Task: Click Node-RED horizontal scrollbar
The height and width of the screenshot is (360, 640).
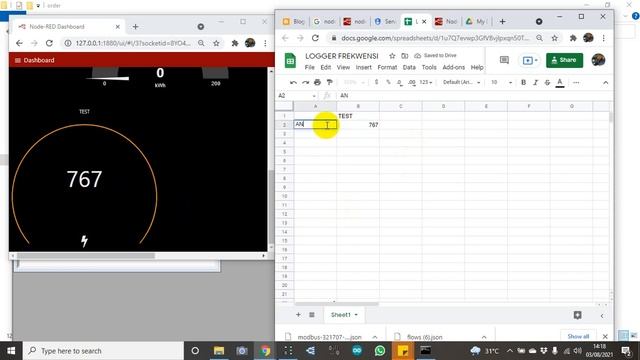Action: (x=86, y=256)
